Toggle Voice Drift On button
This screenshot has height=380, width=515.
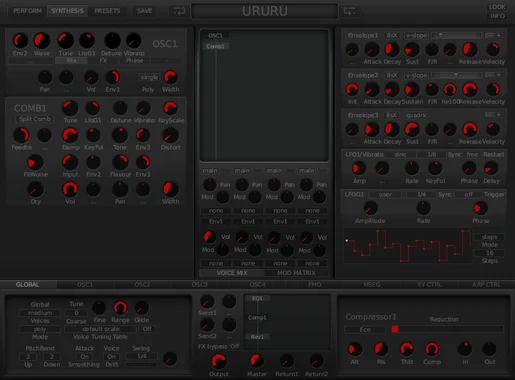point(111,356)
